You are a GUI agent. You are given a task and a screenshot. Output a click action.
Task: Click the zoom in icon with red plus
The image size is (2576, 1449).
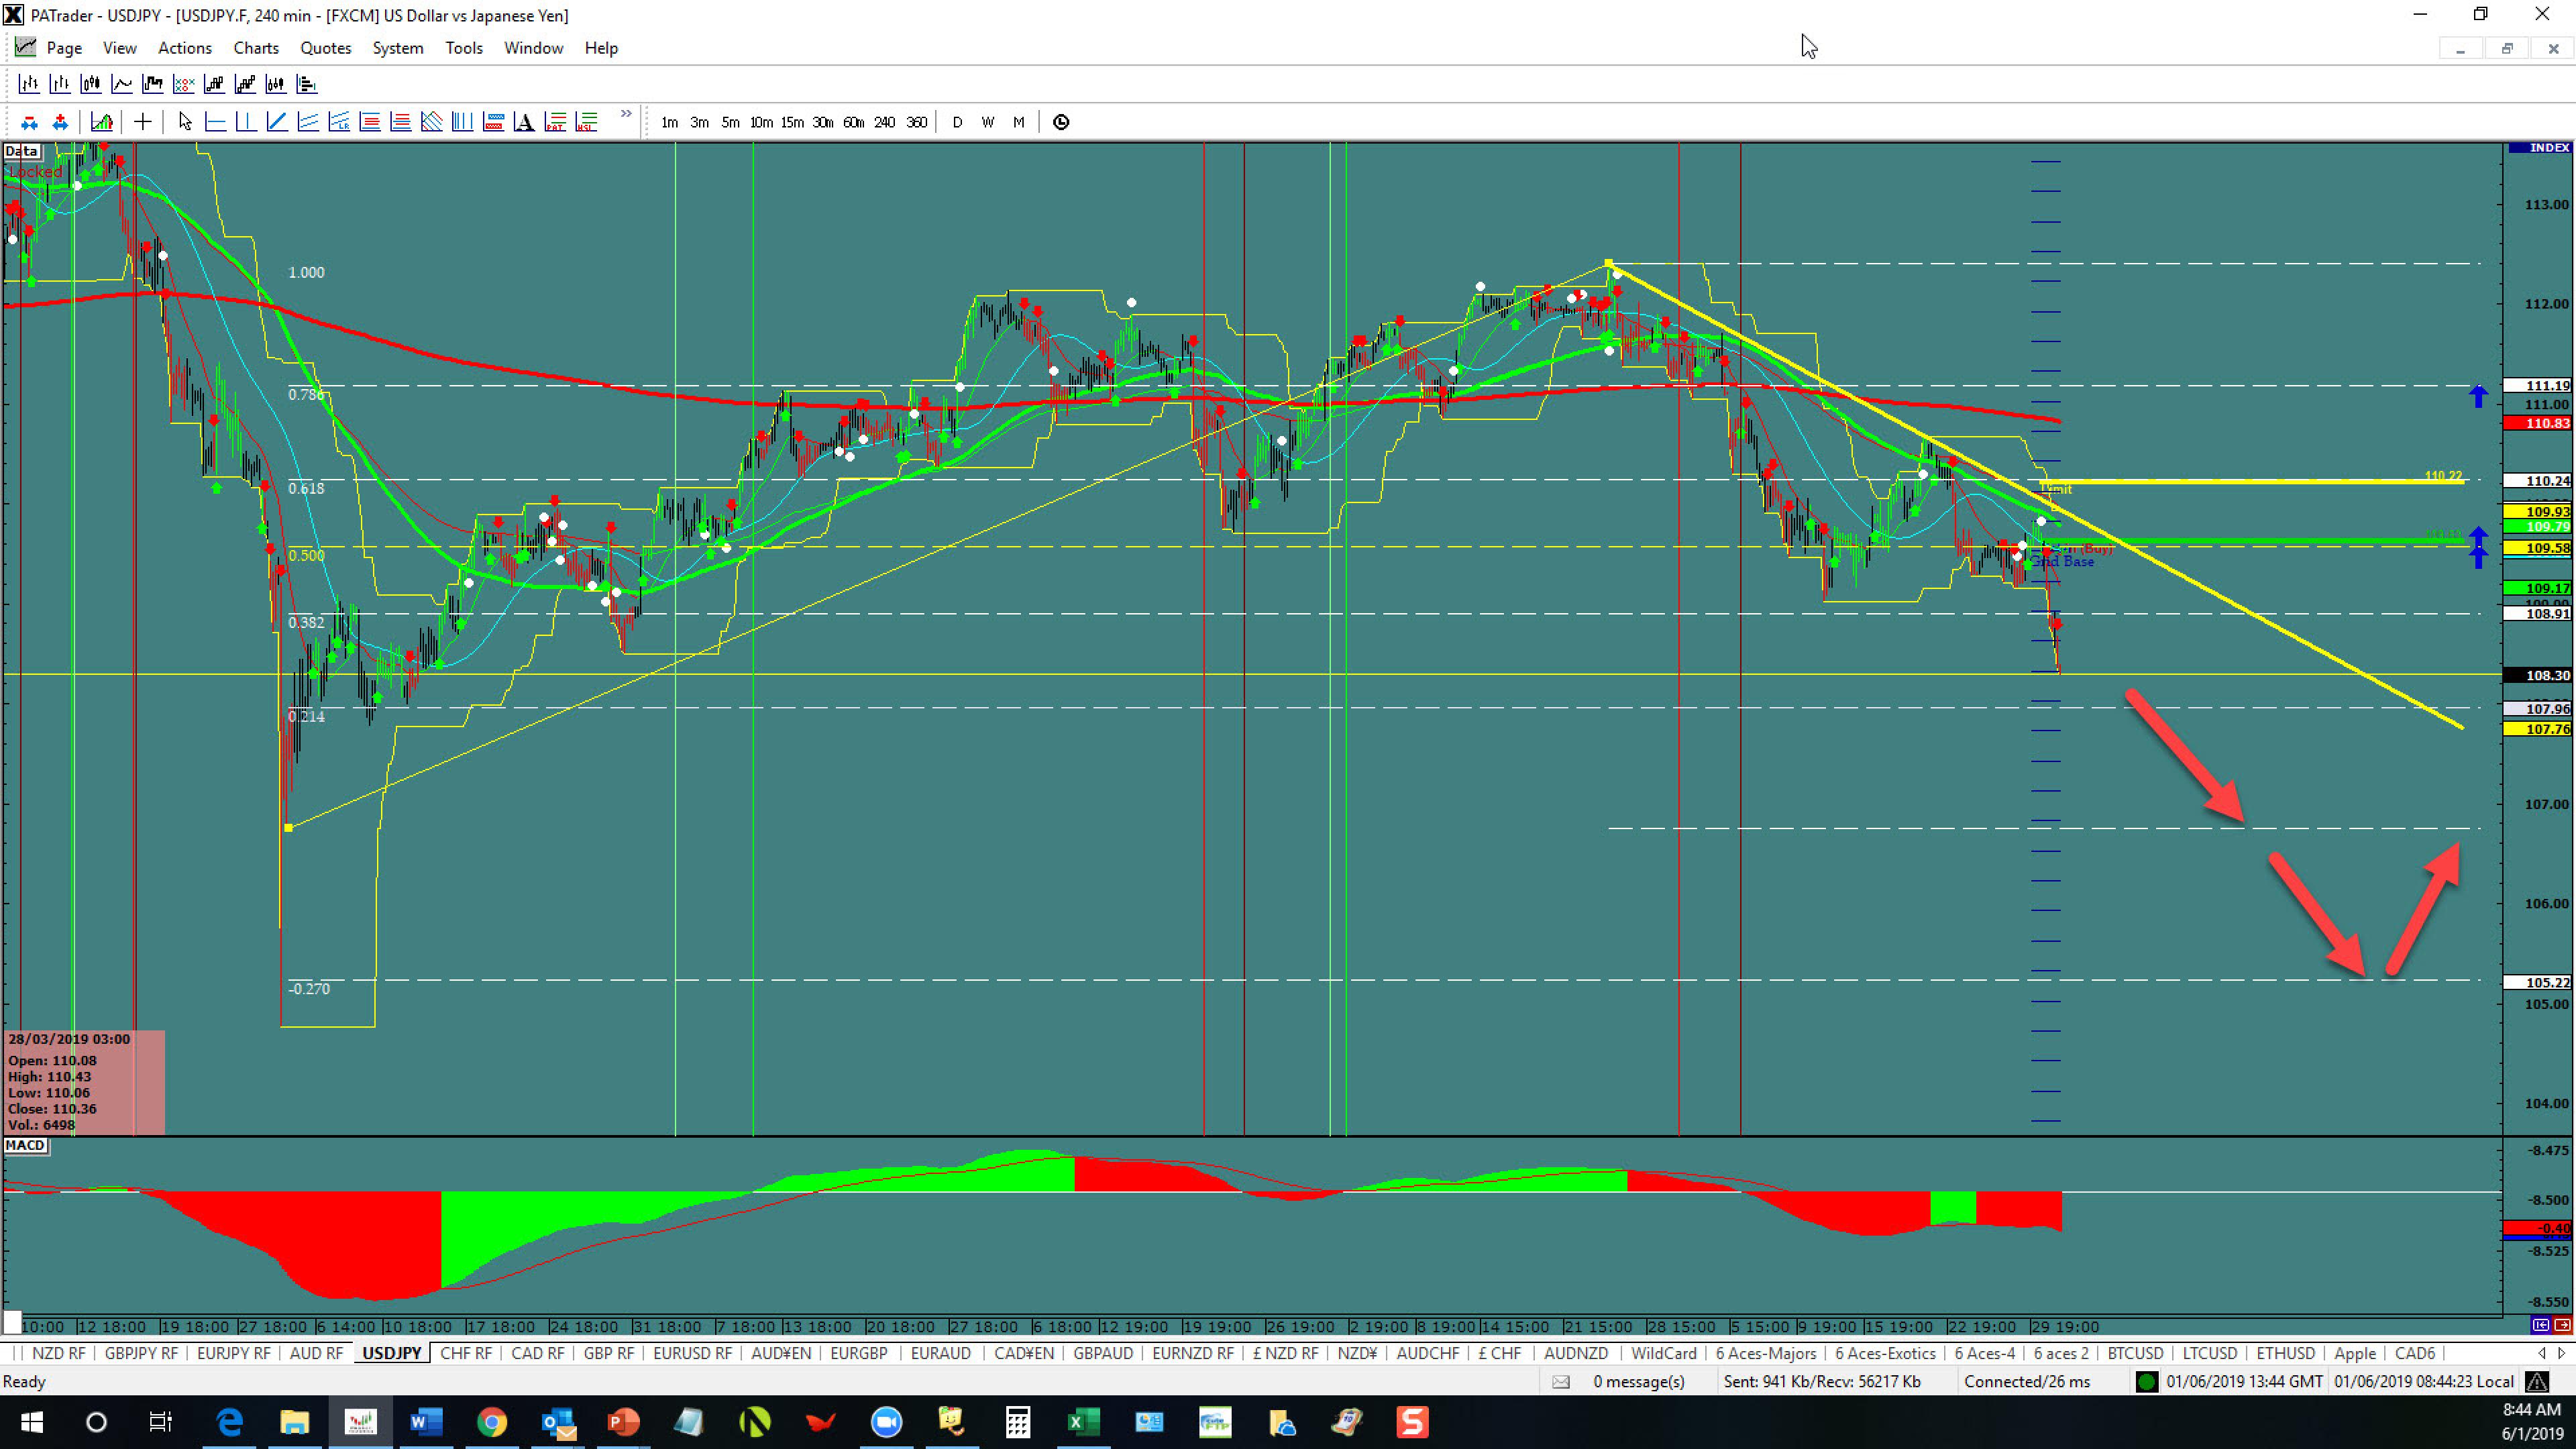coord(60,122)
